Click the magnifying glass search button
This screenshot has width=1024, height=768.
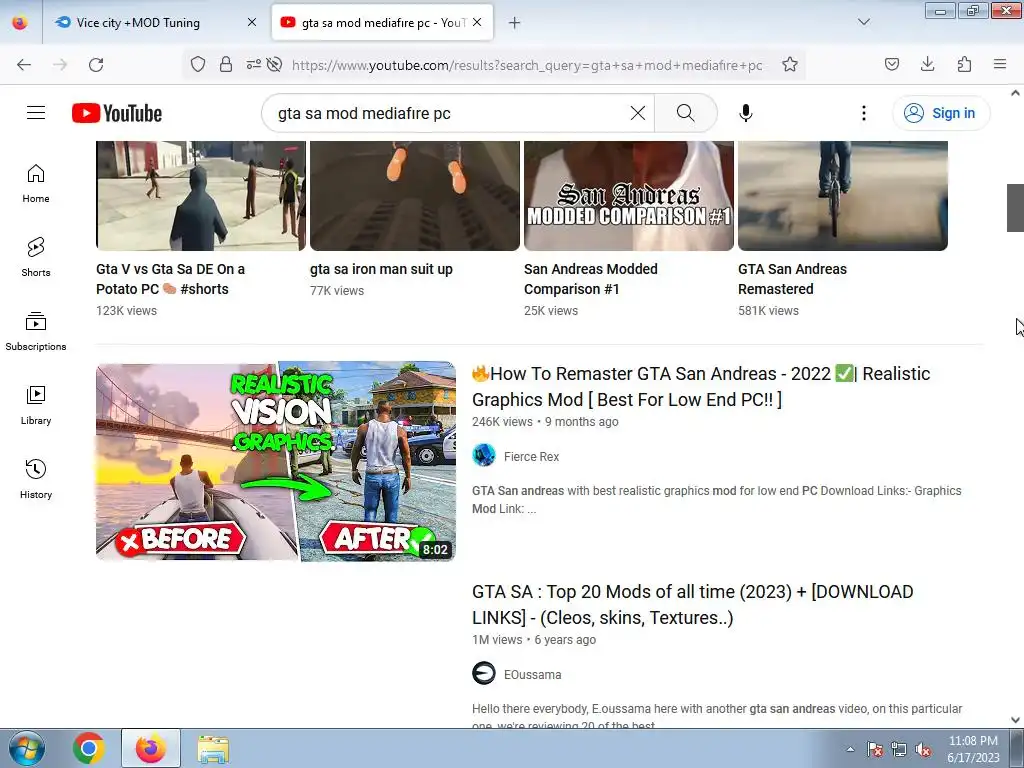[685, 113]
